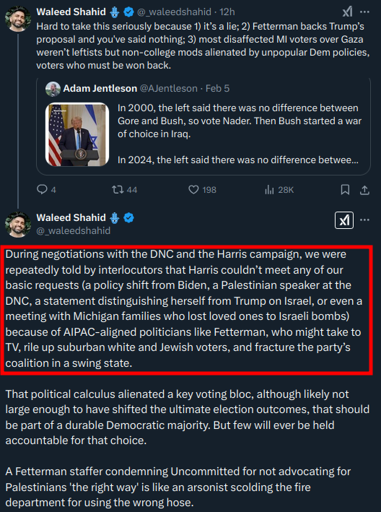Viewport: 381px width, 512px height.
Task: Click the 12h timestamp on the first tweet
Action: pyautogui.click(x=227, y=12)
